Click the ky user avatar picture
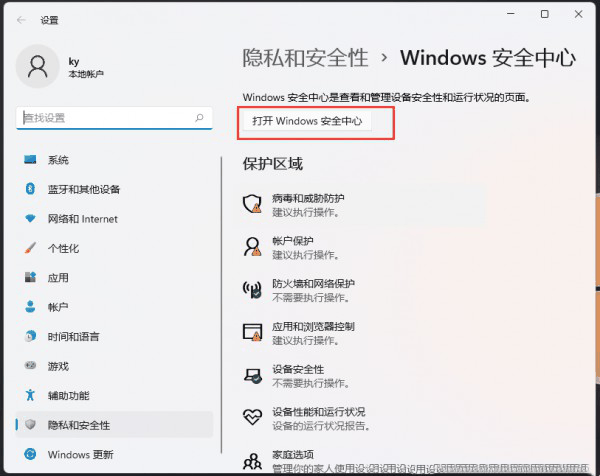The width and height of the screenshot is (600, 476). 38,66
